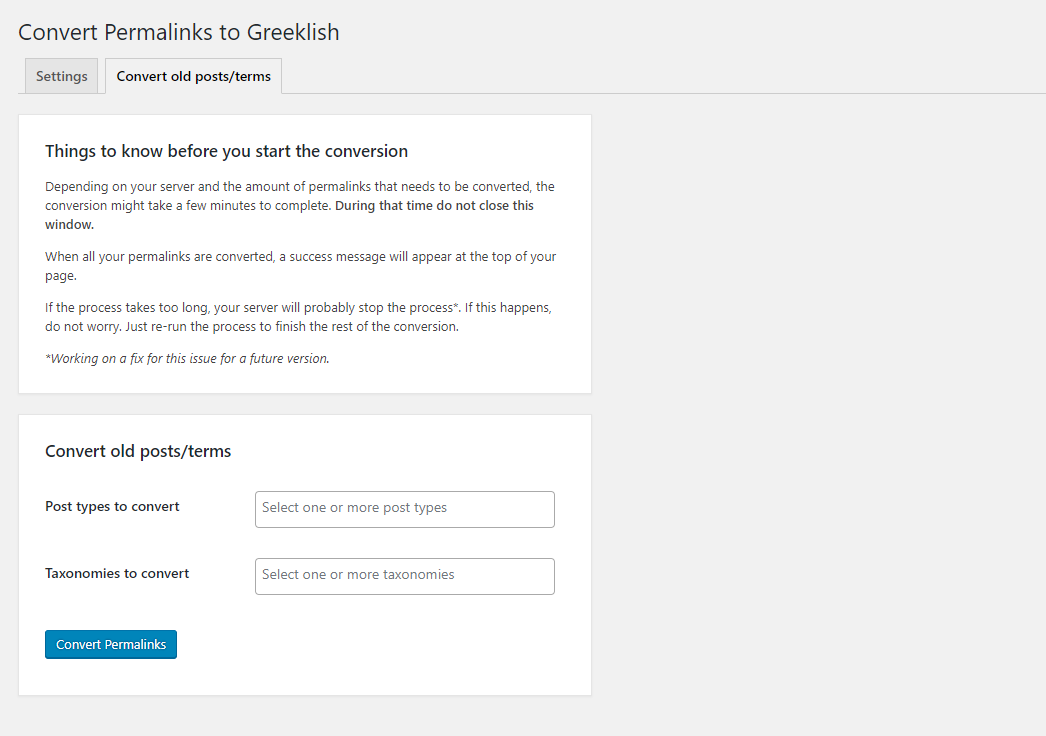Focus the "Select one or more taxonomies" placeholder
The width and height of the screenshot is (1046, 736).
coord(358,575)
